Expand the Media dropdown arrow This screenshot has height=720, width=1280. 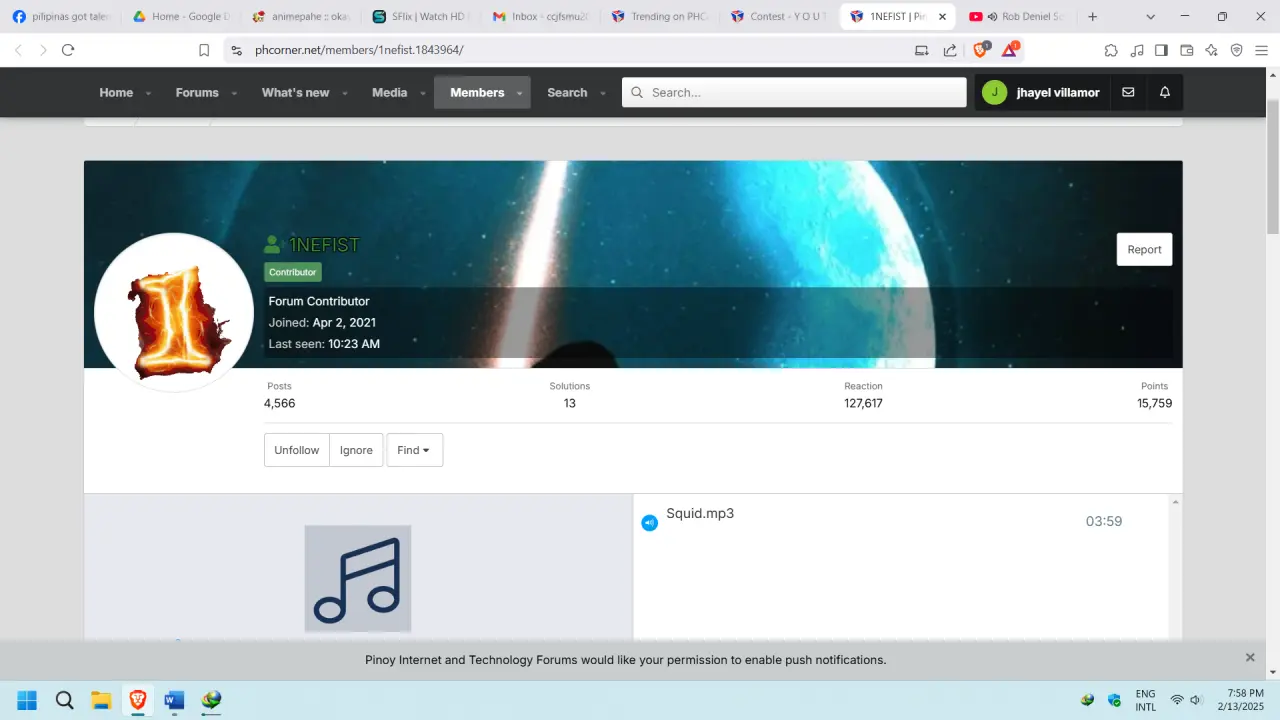pos(422,93)
